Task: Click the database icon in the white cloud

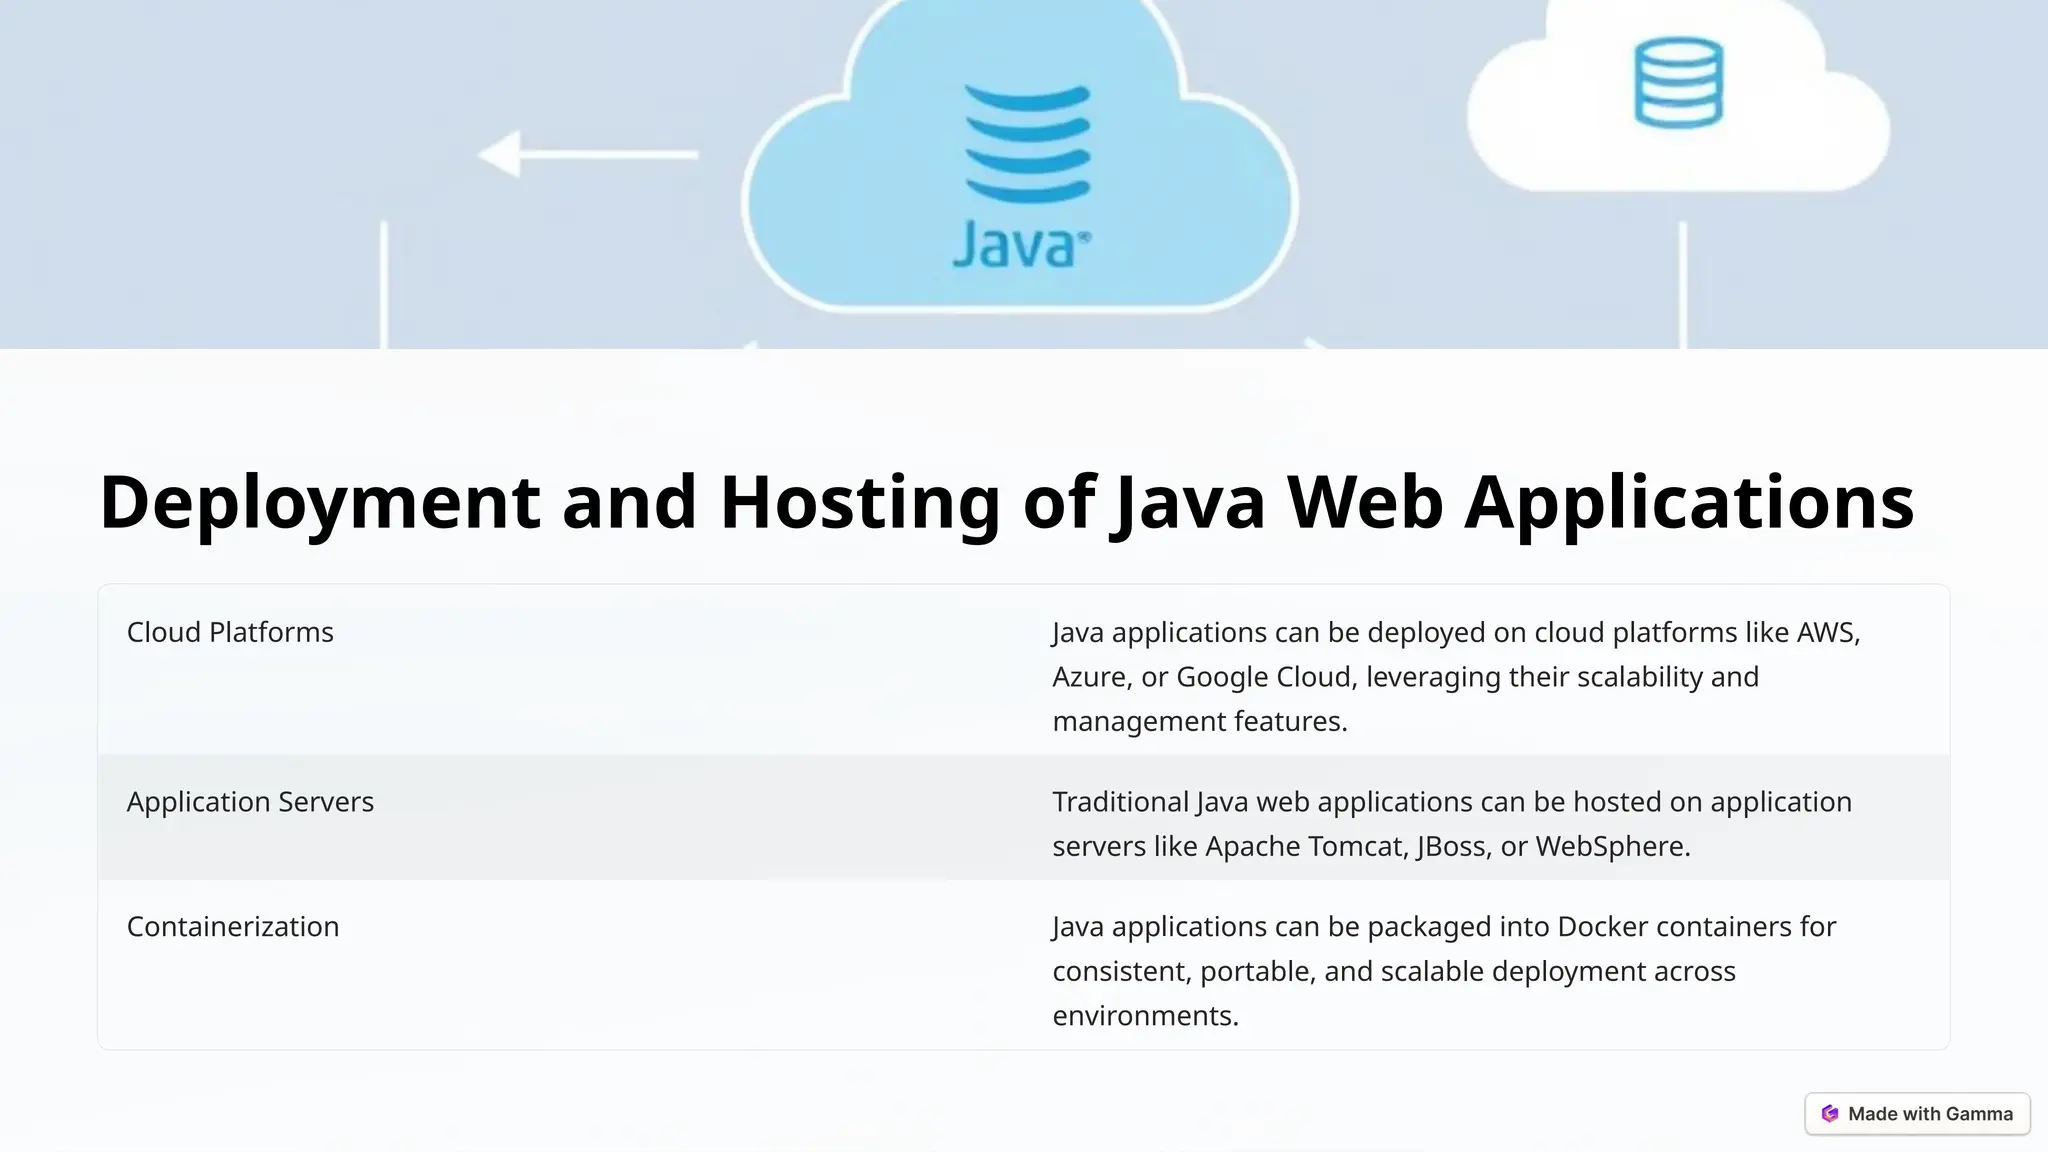Action: (1678, 83)
